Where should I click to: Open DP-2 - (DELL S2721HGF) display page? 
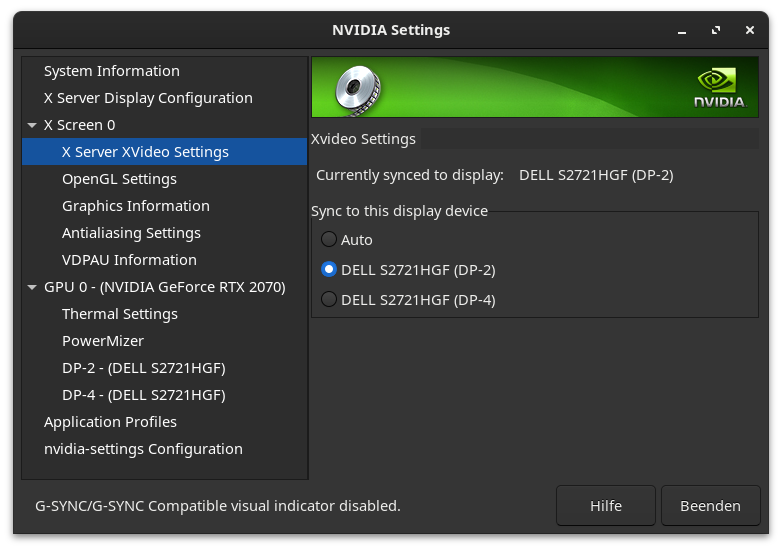(x=165, y=367)
